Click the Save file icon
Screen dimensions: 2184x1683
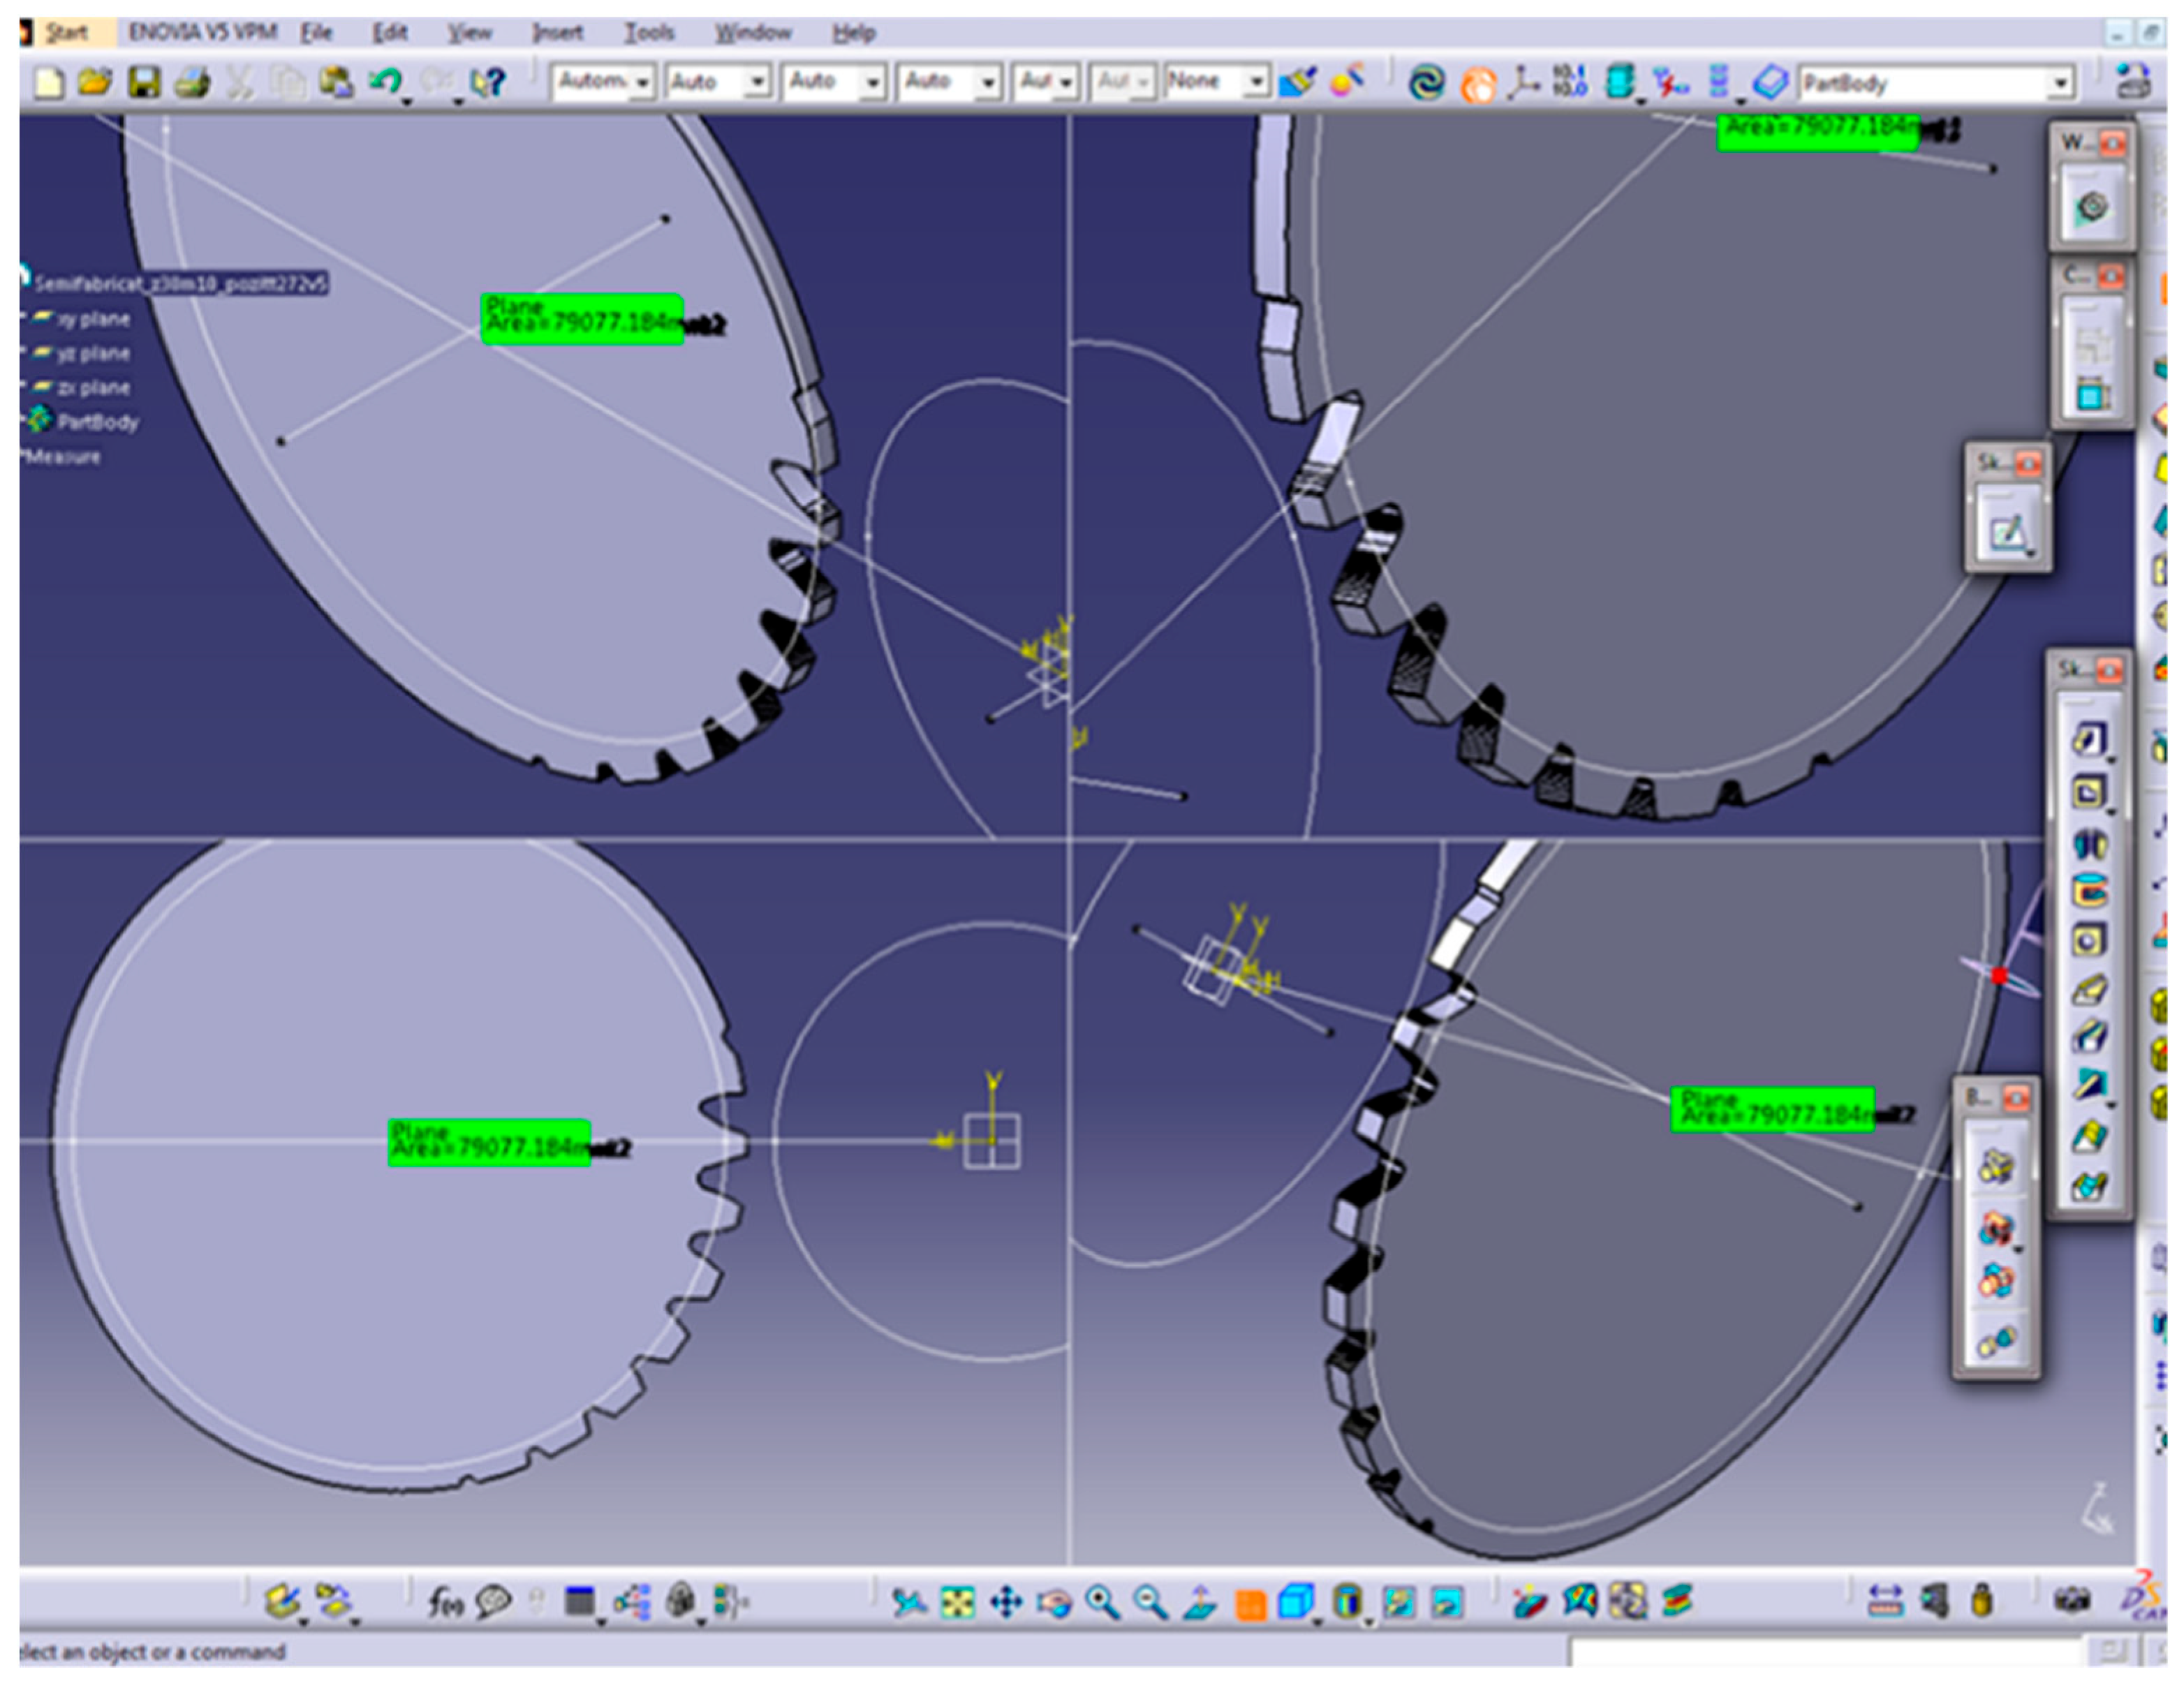[144, 82]
